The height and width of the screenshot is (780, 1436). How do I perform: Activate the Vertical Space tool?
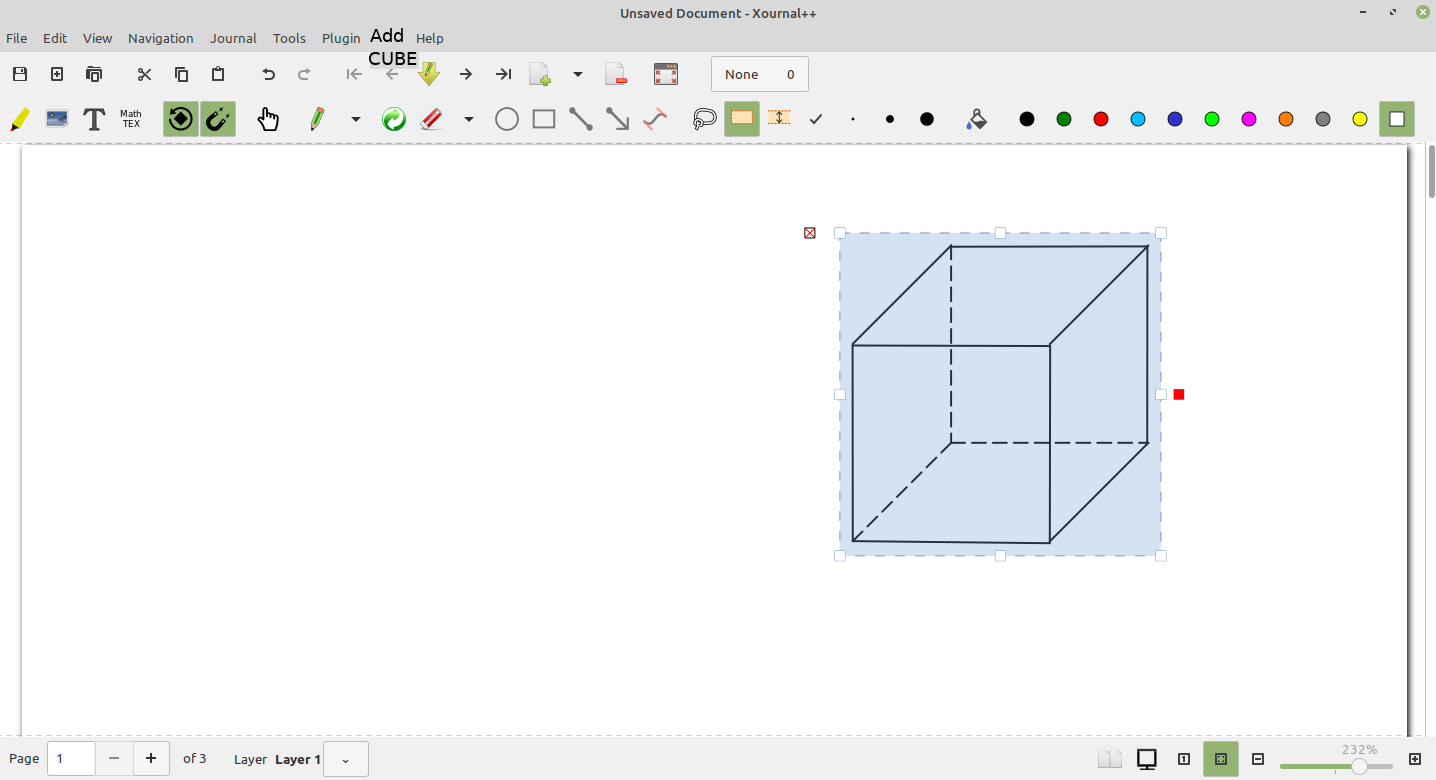coord(780,118)
